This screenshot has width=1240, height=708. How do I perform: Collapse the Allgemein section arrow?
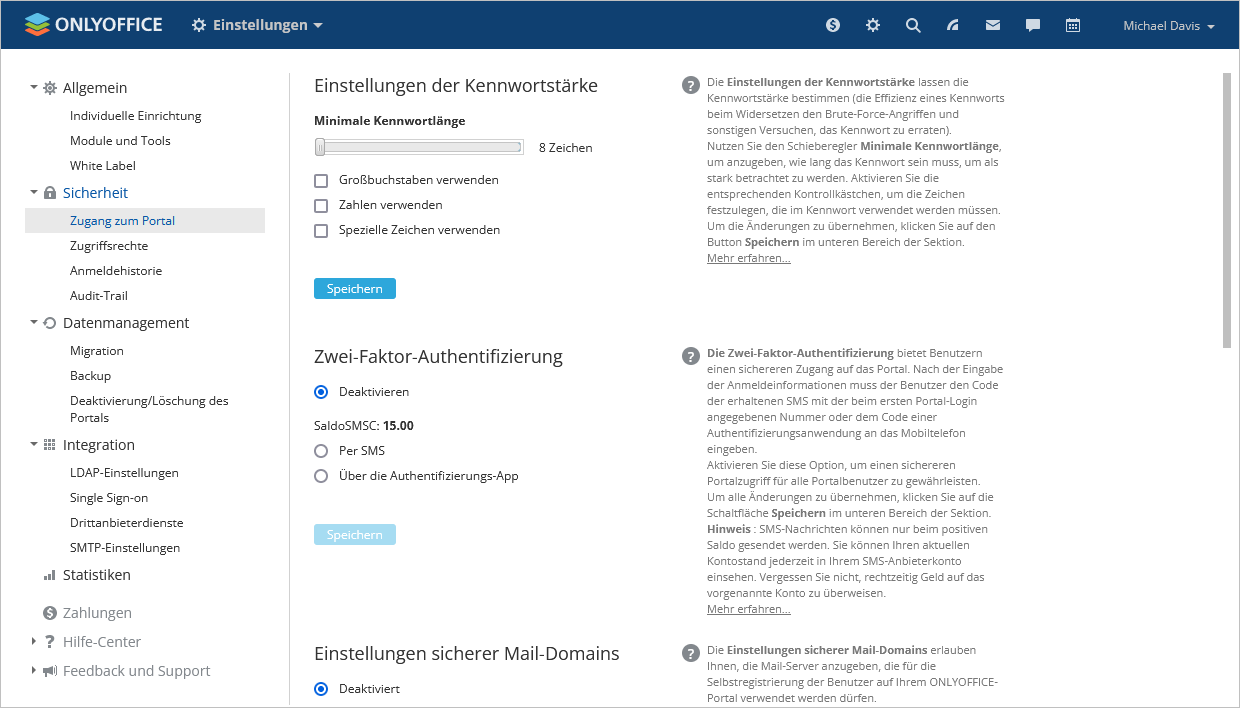[x=33, y=87]
